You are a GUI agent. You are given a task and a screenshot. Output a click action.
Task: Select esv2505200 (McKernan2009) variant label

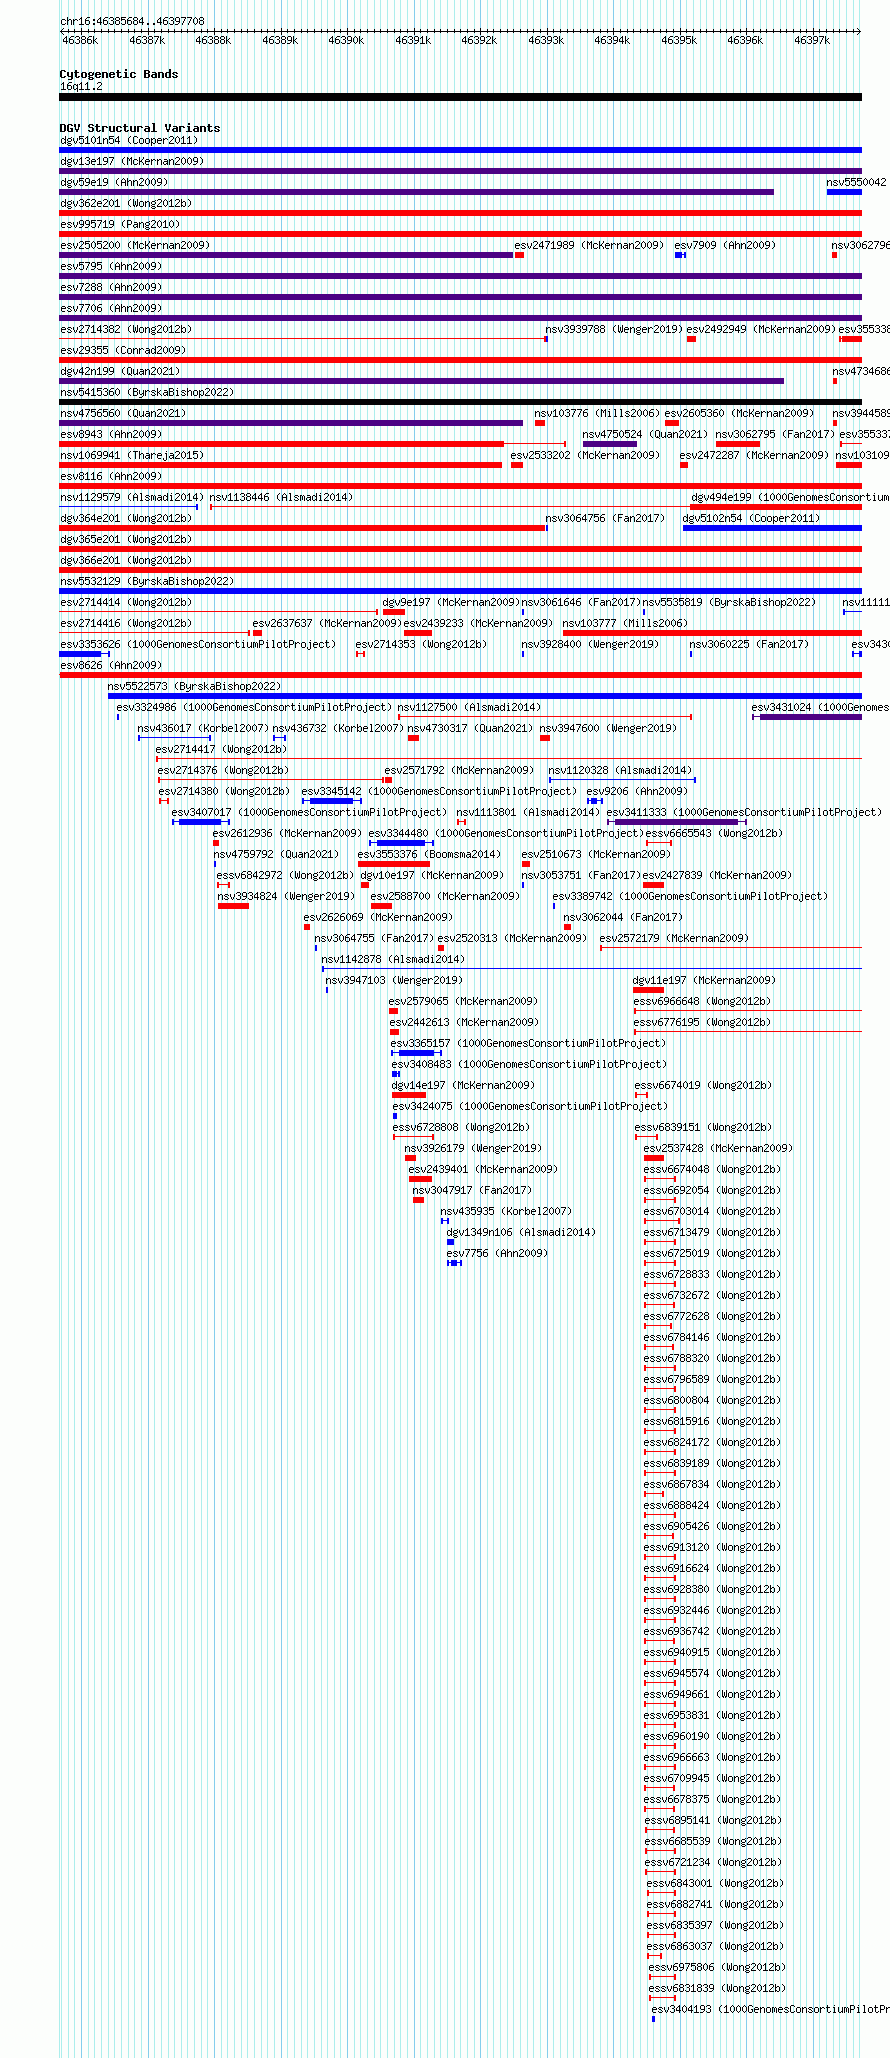[135, 245]
